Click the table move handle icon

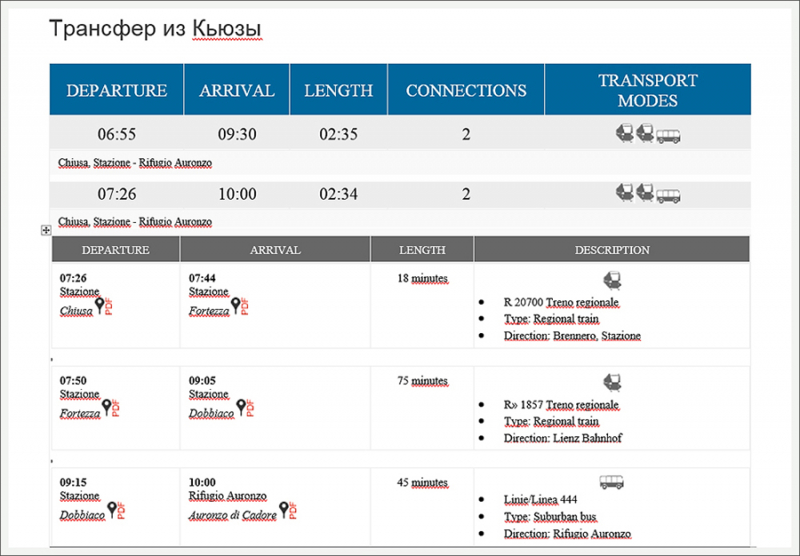click(x=46, y=231)
